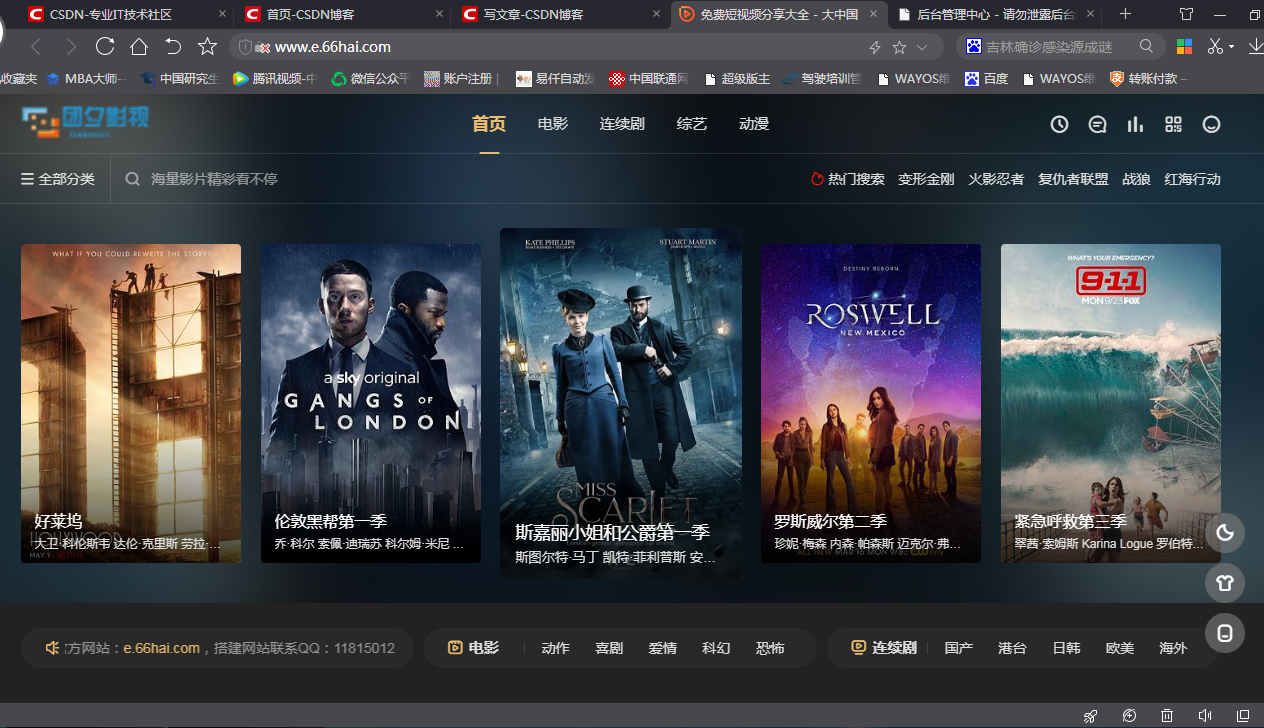
Task: Switch to 写文章-CSDN博客 tab
Action: tap(559, 14)
